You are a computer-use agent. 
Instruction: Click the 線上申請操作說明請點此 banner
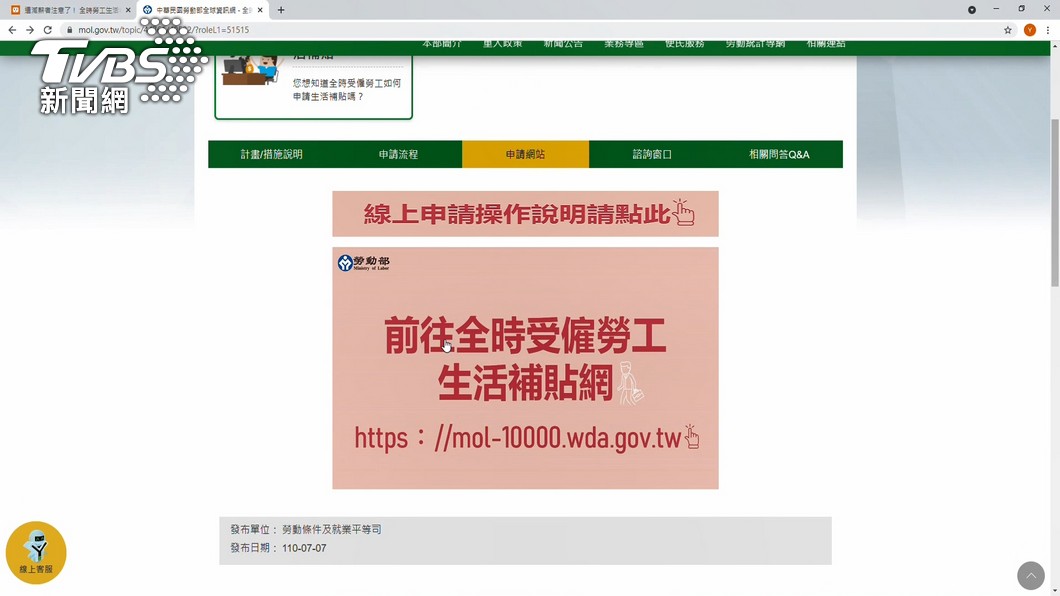point(525,214)
